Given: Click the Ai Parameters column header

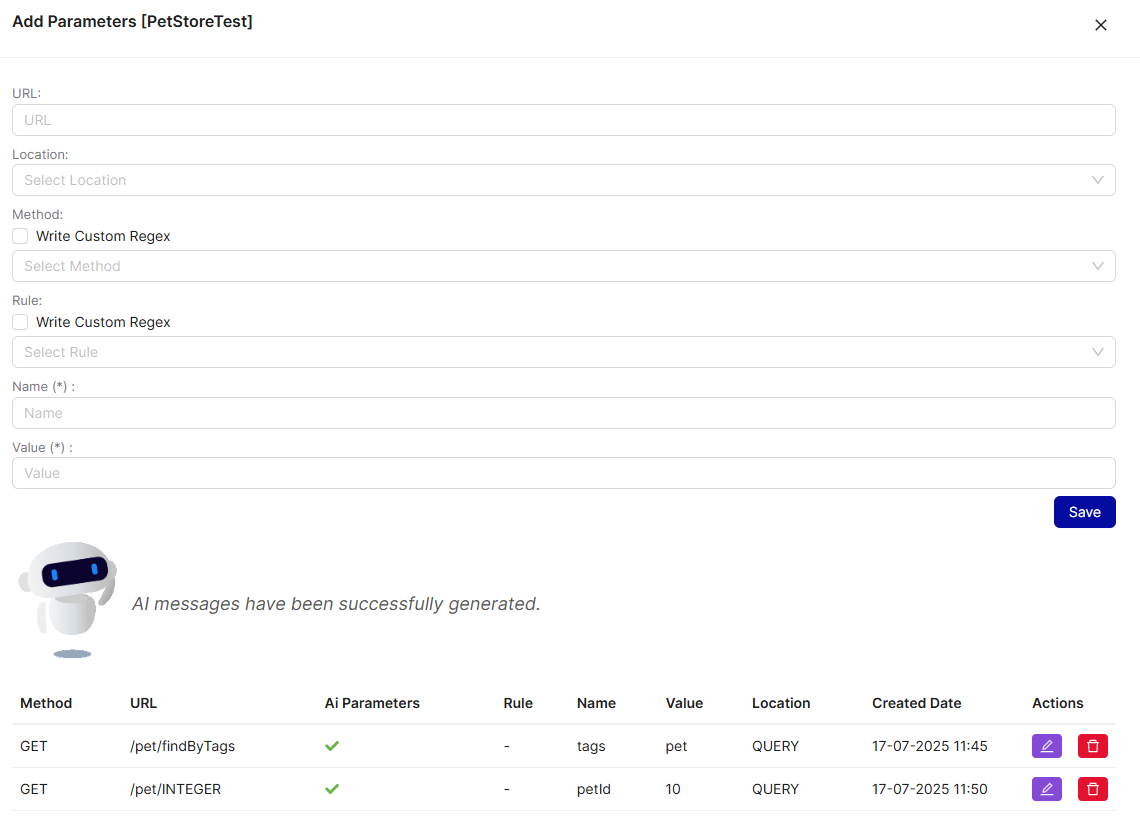Looking at the screenshot, I should pyautogui.click(x=372, y=703).
